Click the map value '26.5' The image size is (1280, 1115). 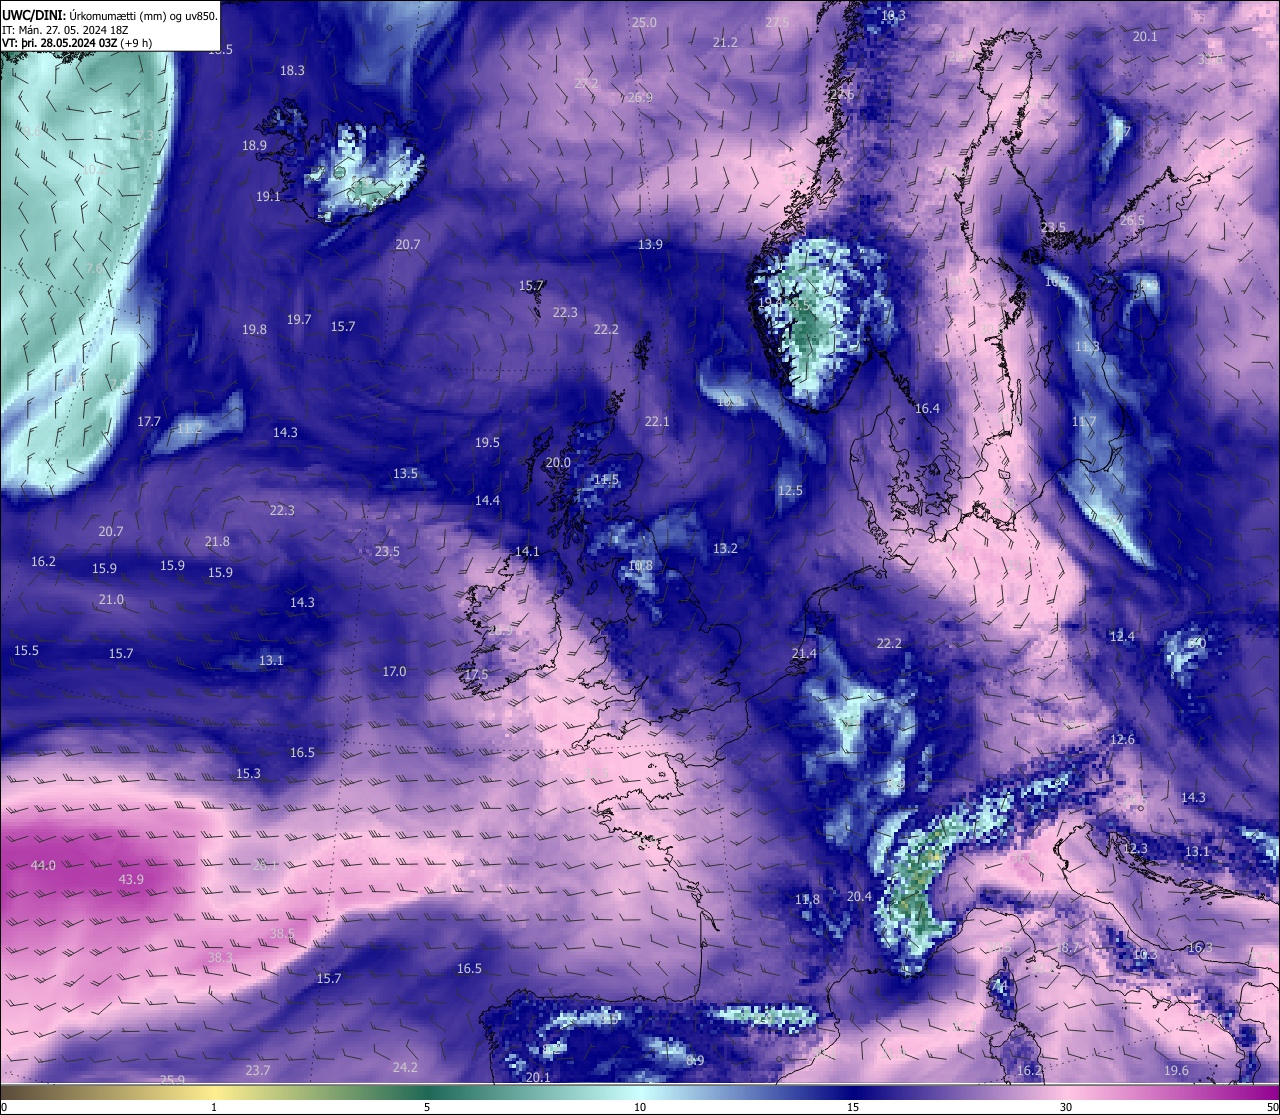(x=1132, y=220)
